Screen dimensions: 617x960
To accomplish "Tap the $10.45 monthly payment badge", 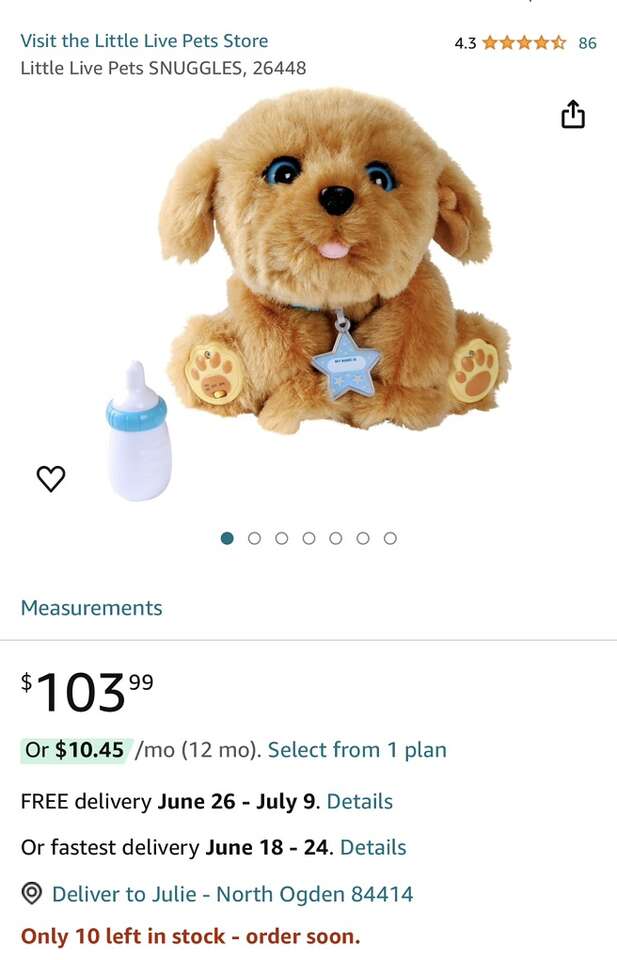I will point(76,750).
